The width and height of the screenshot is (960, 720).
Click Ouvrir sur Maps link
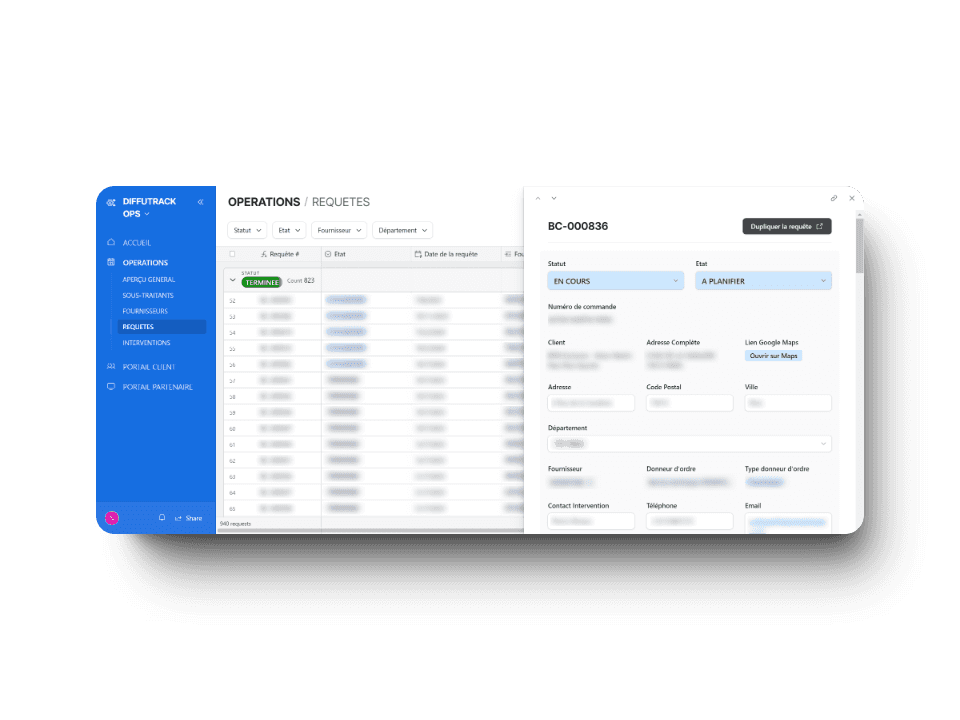(x=773, y=356)
